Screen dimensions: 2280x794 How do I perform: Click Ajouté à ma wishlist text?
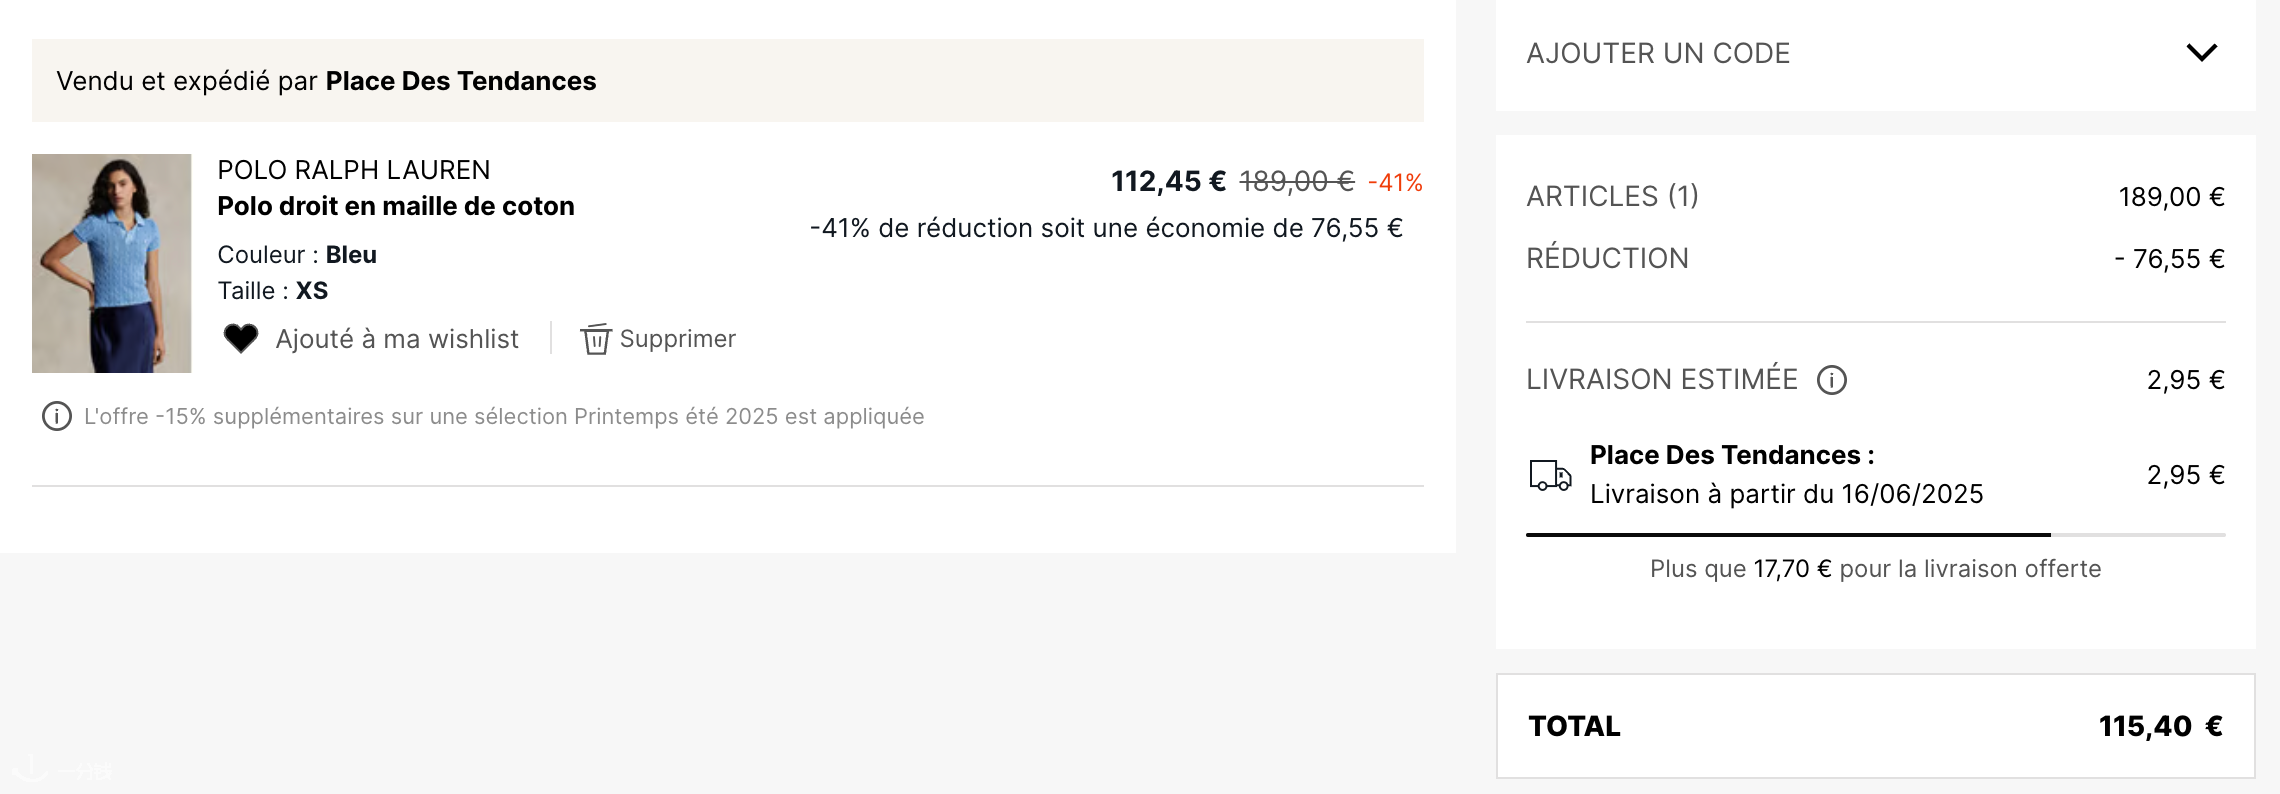[x=397, y=339]
